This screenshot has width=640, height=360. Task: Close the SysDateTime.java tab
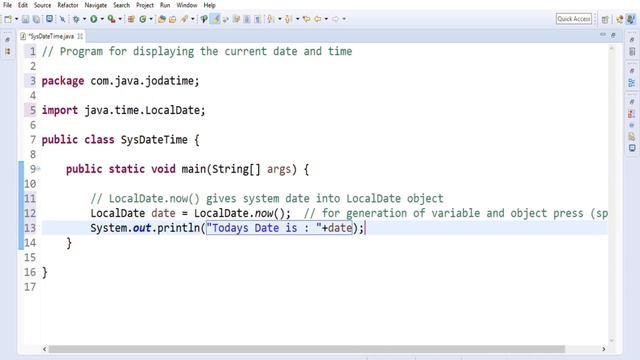coord(80,36)
